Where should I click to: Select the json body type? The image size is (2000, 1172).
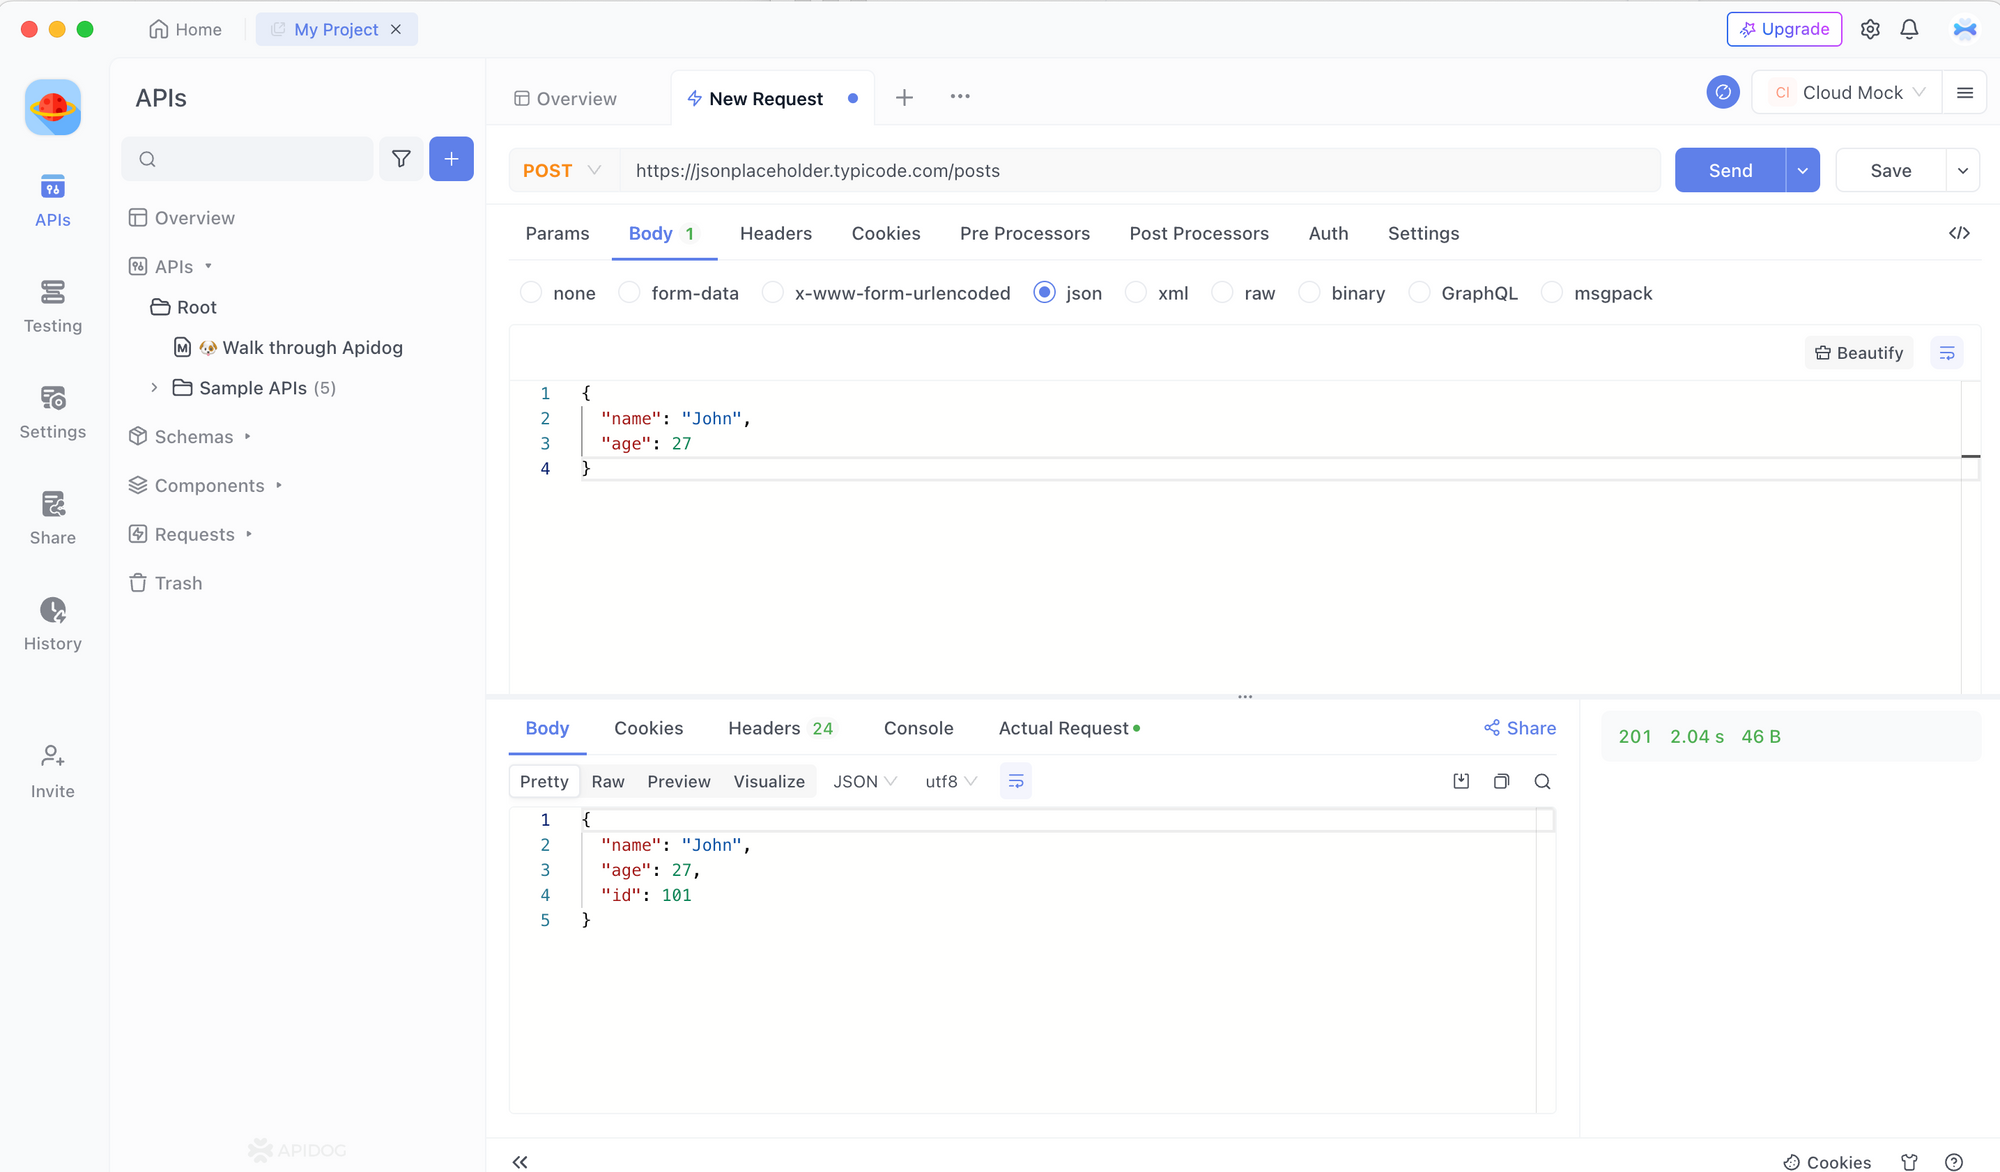coord(1068,293)
